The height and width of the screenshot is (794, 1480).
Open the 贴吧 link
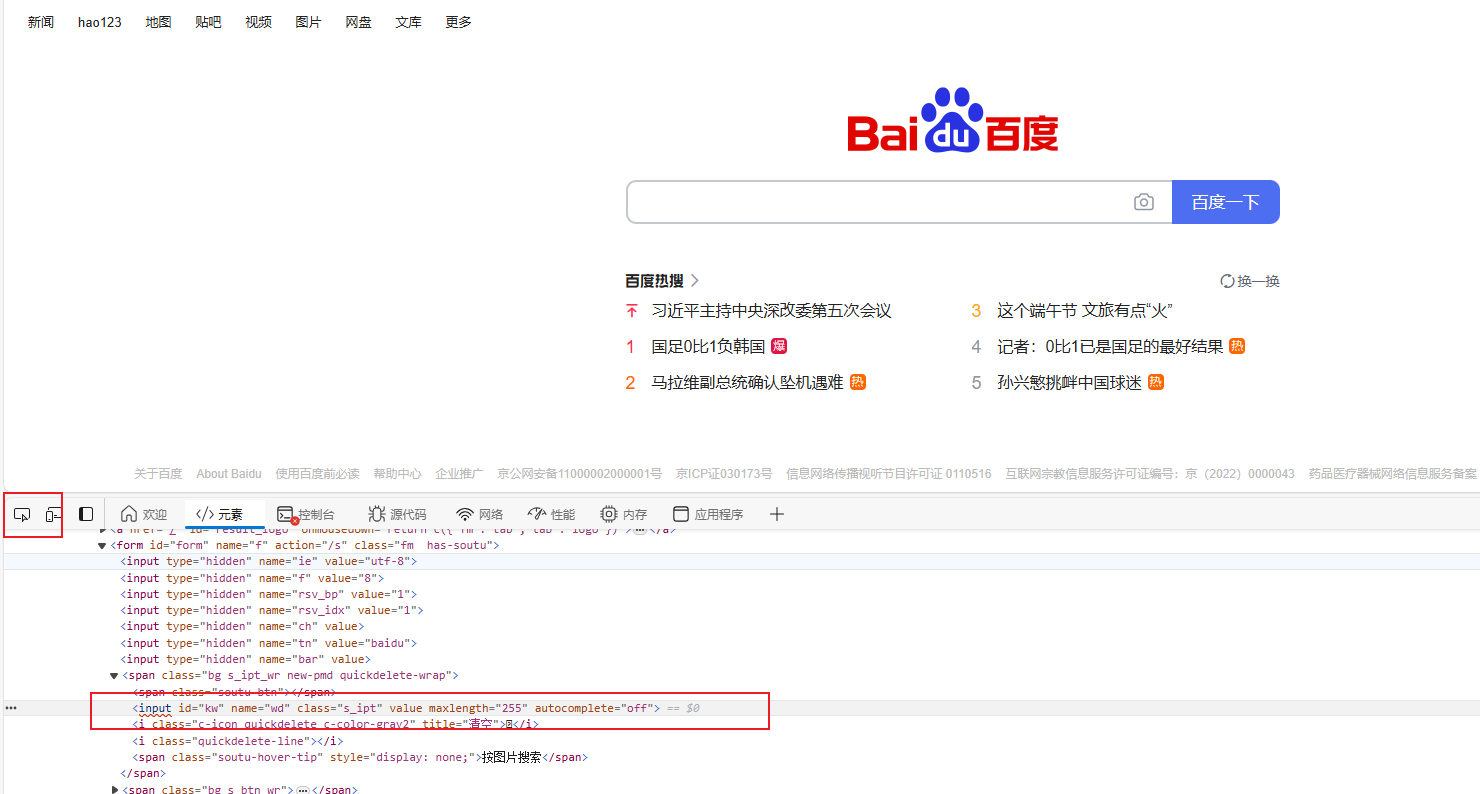pos(208,22)
